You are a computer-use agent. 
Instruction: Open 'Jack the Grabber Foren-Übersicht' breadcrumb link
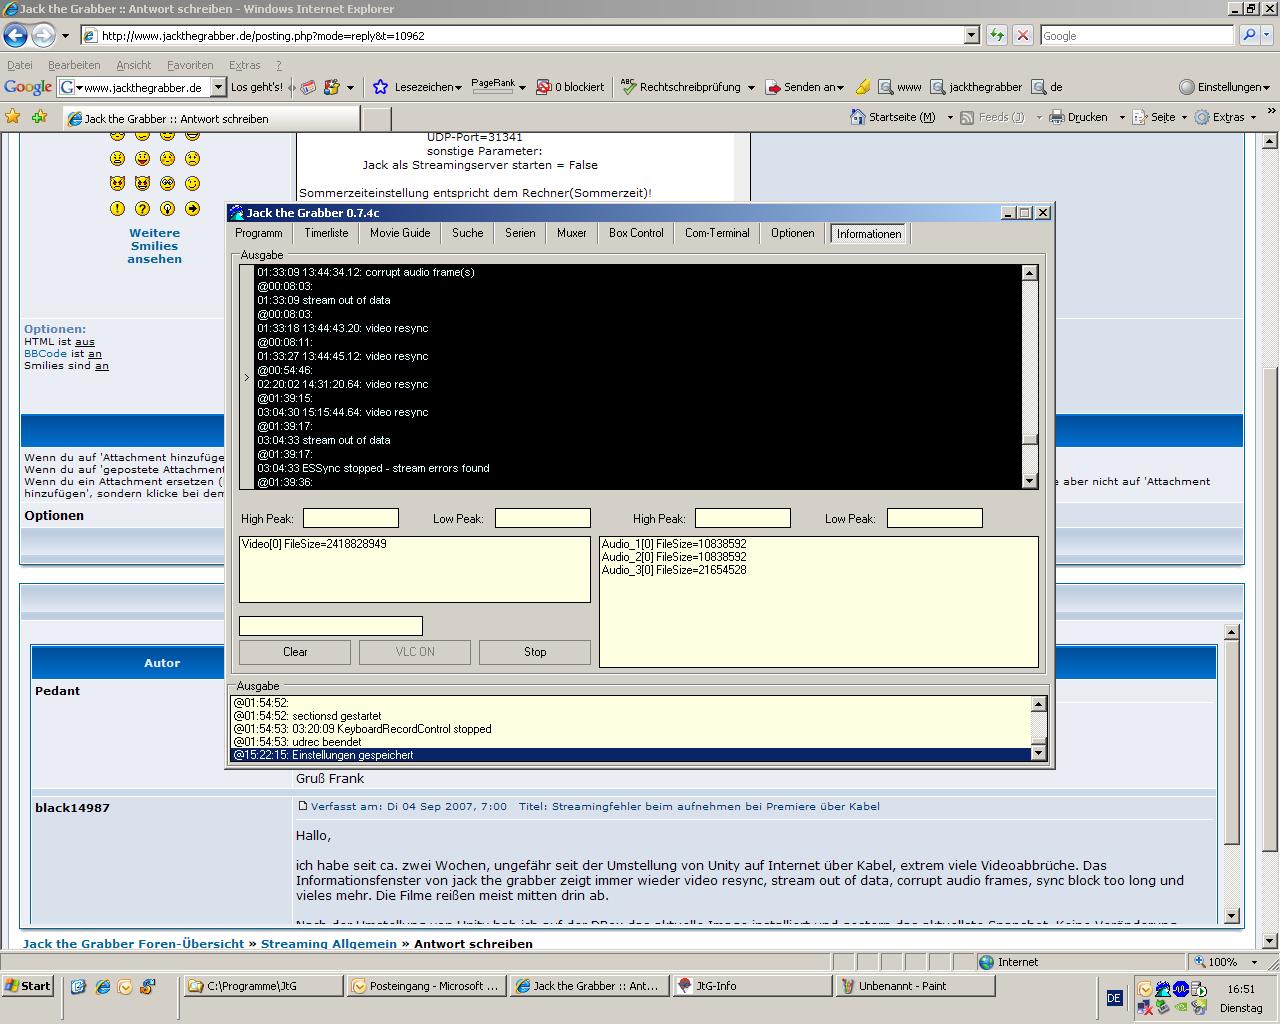coord(133,943)
